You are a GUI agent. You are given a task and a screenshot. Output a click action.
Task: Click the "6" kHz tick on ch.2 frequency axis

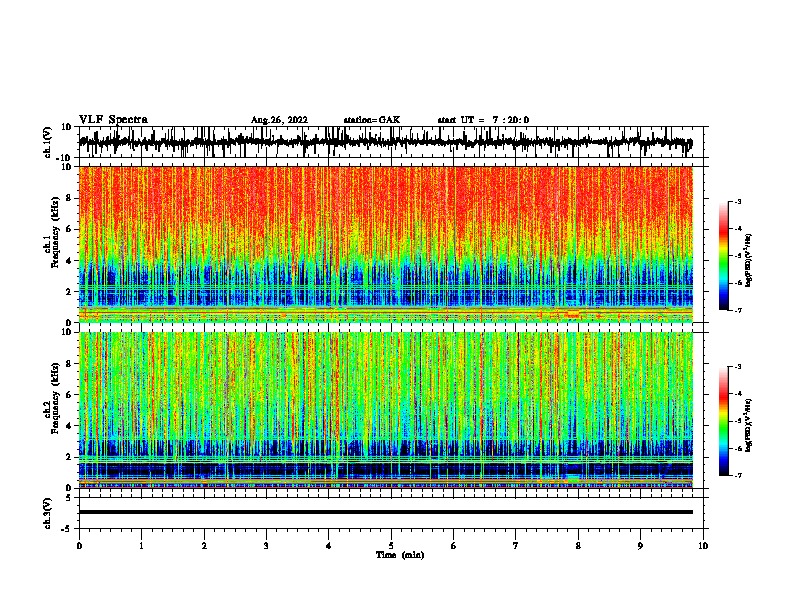[69, 395]
